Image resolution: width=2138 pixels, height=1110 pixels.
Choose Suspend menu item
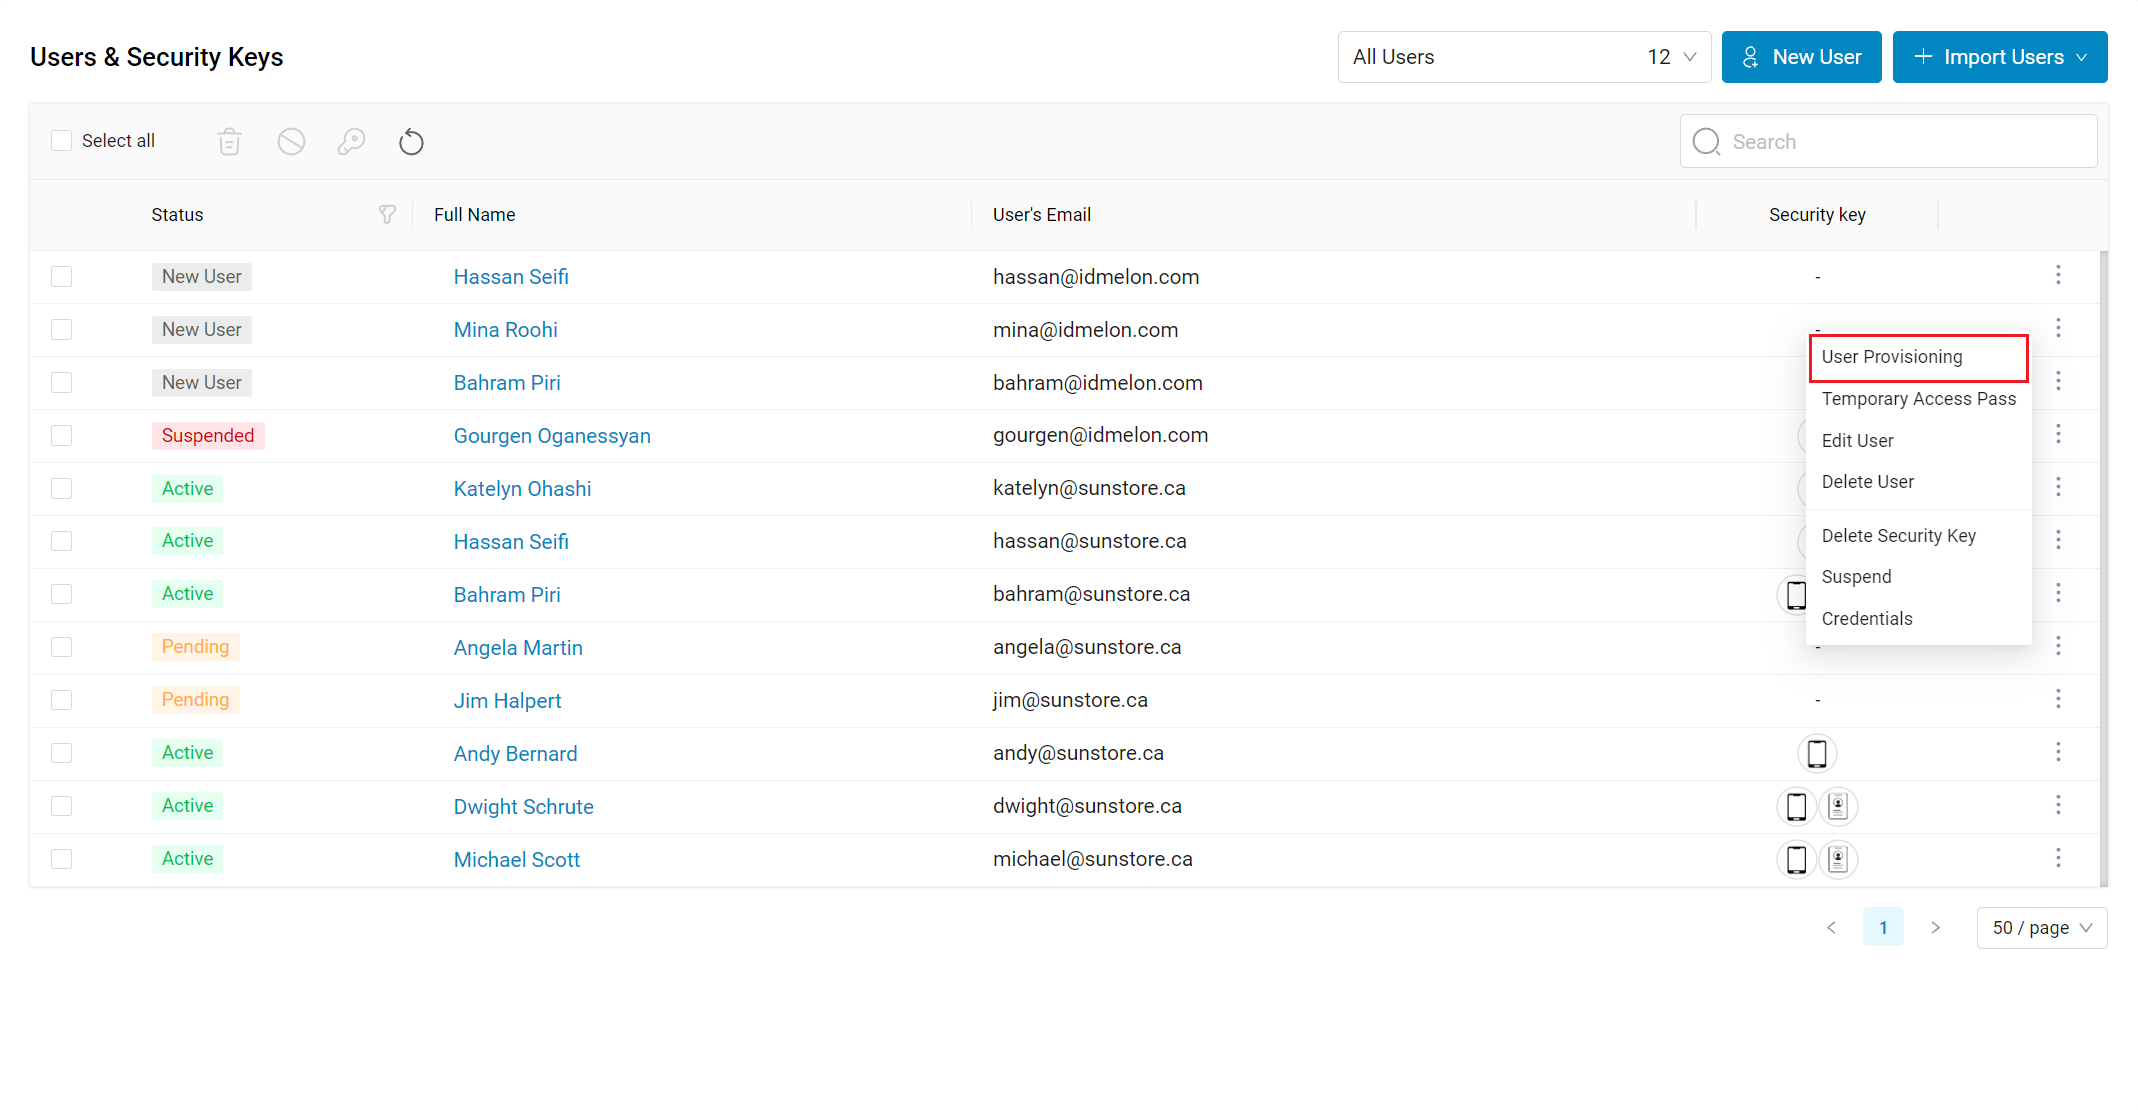pyautogui.click(x=1918, y=577)
